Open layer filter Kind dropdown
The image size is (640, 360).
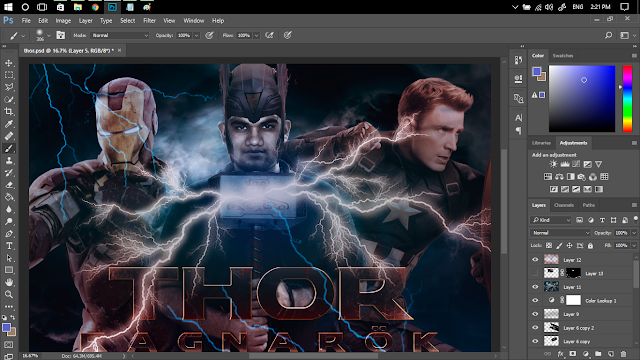click(551, 220)
